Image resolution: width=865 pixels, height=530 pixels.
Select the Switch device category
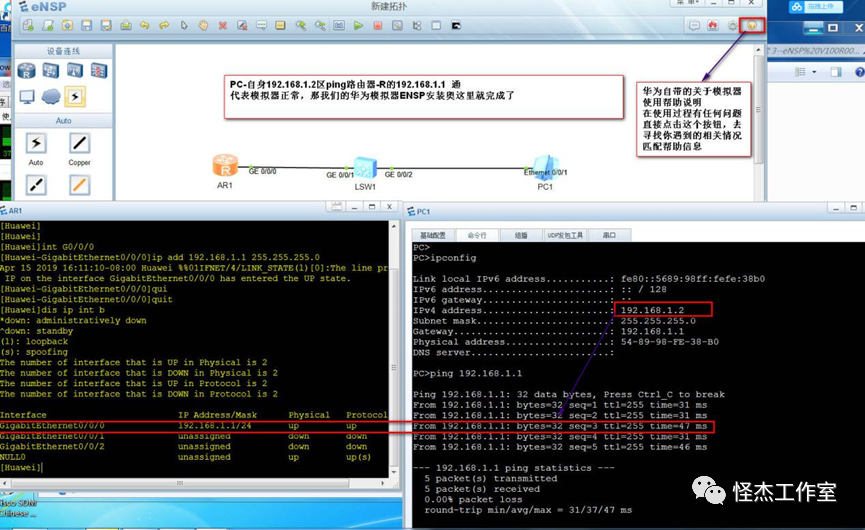[x=51, y=70]
